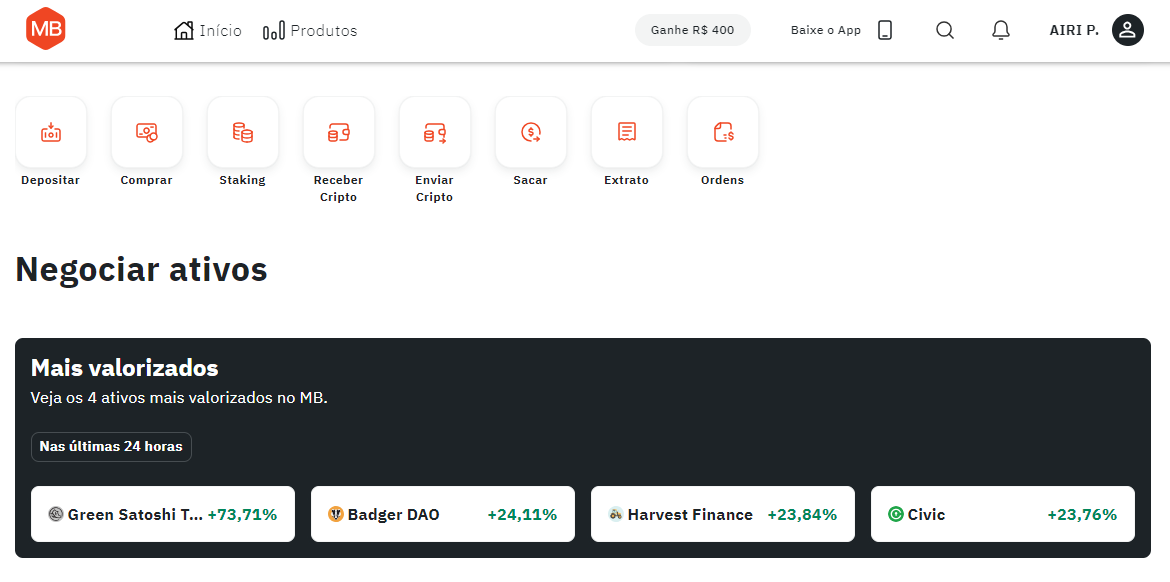The width and height of the screenshot is (1170, 582).
Task: Click the Staking label text
Action: (243, 181)
